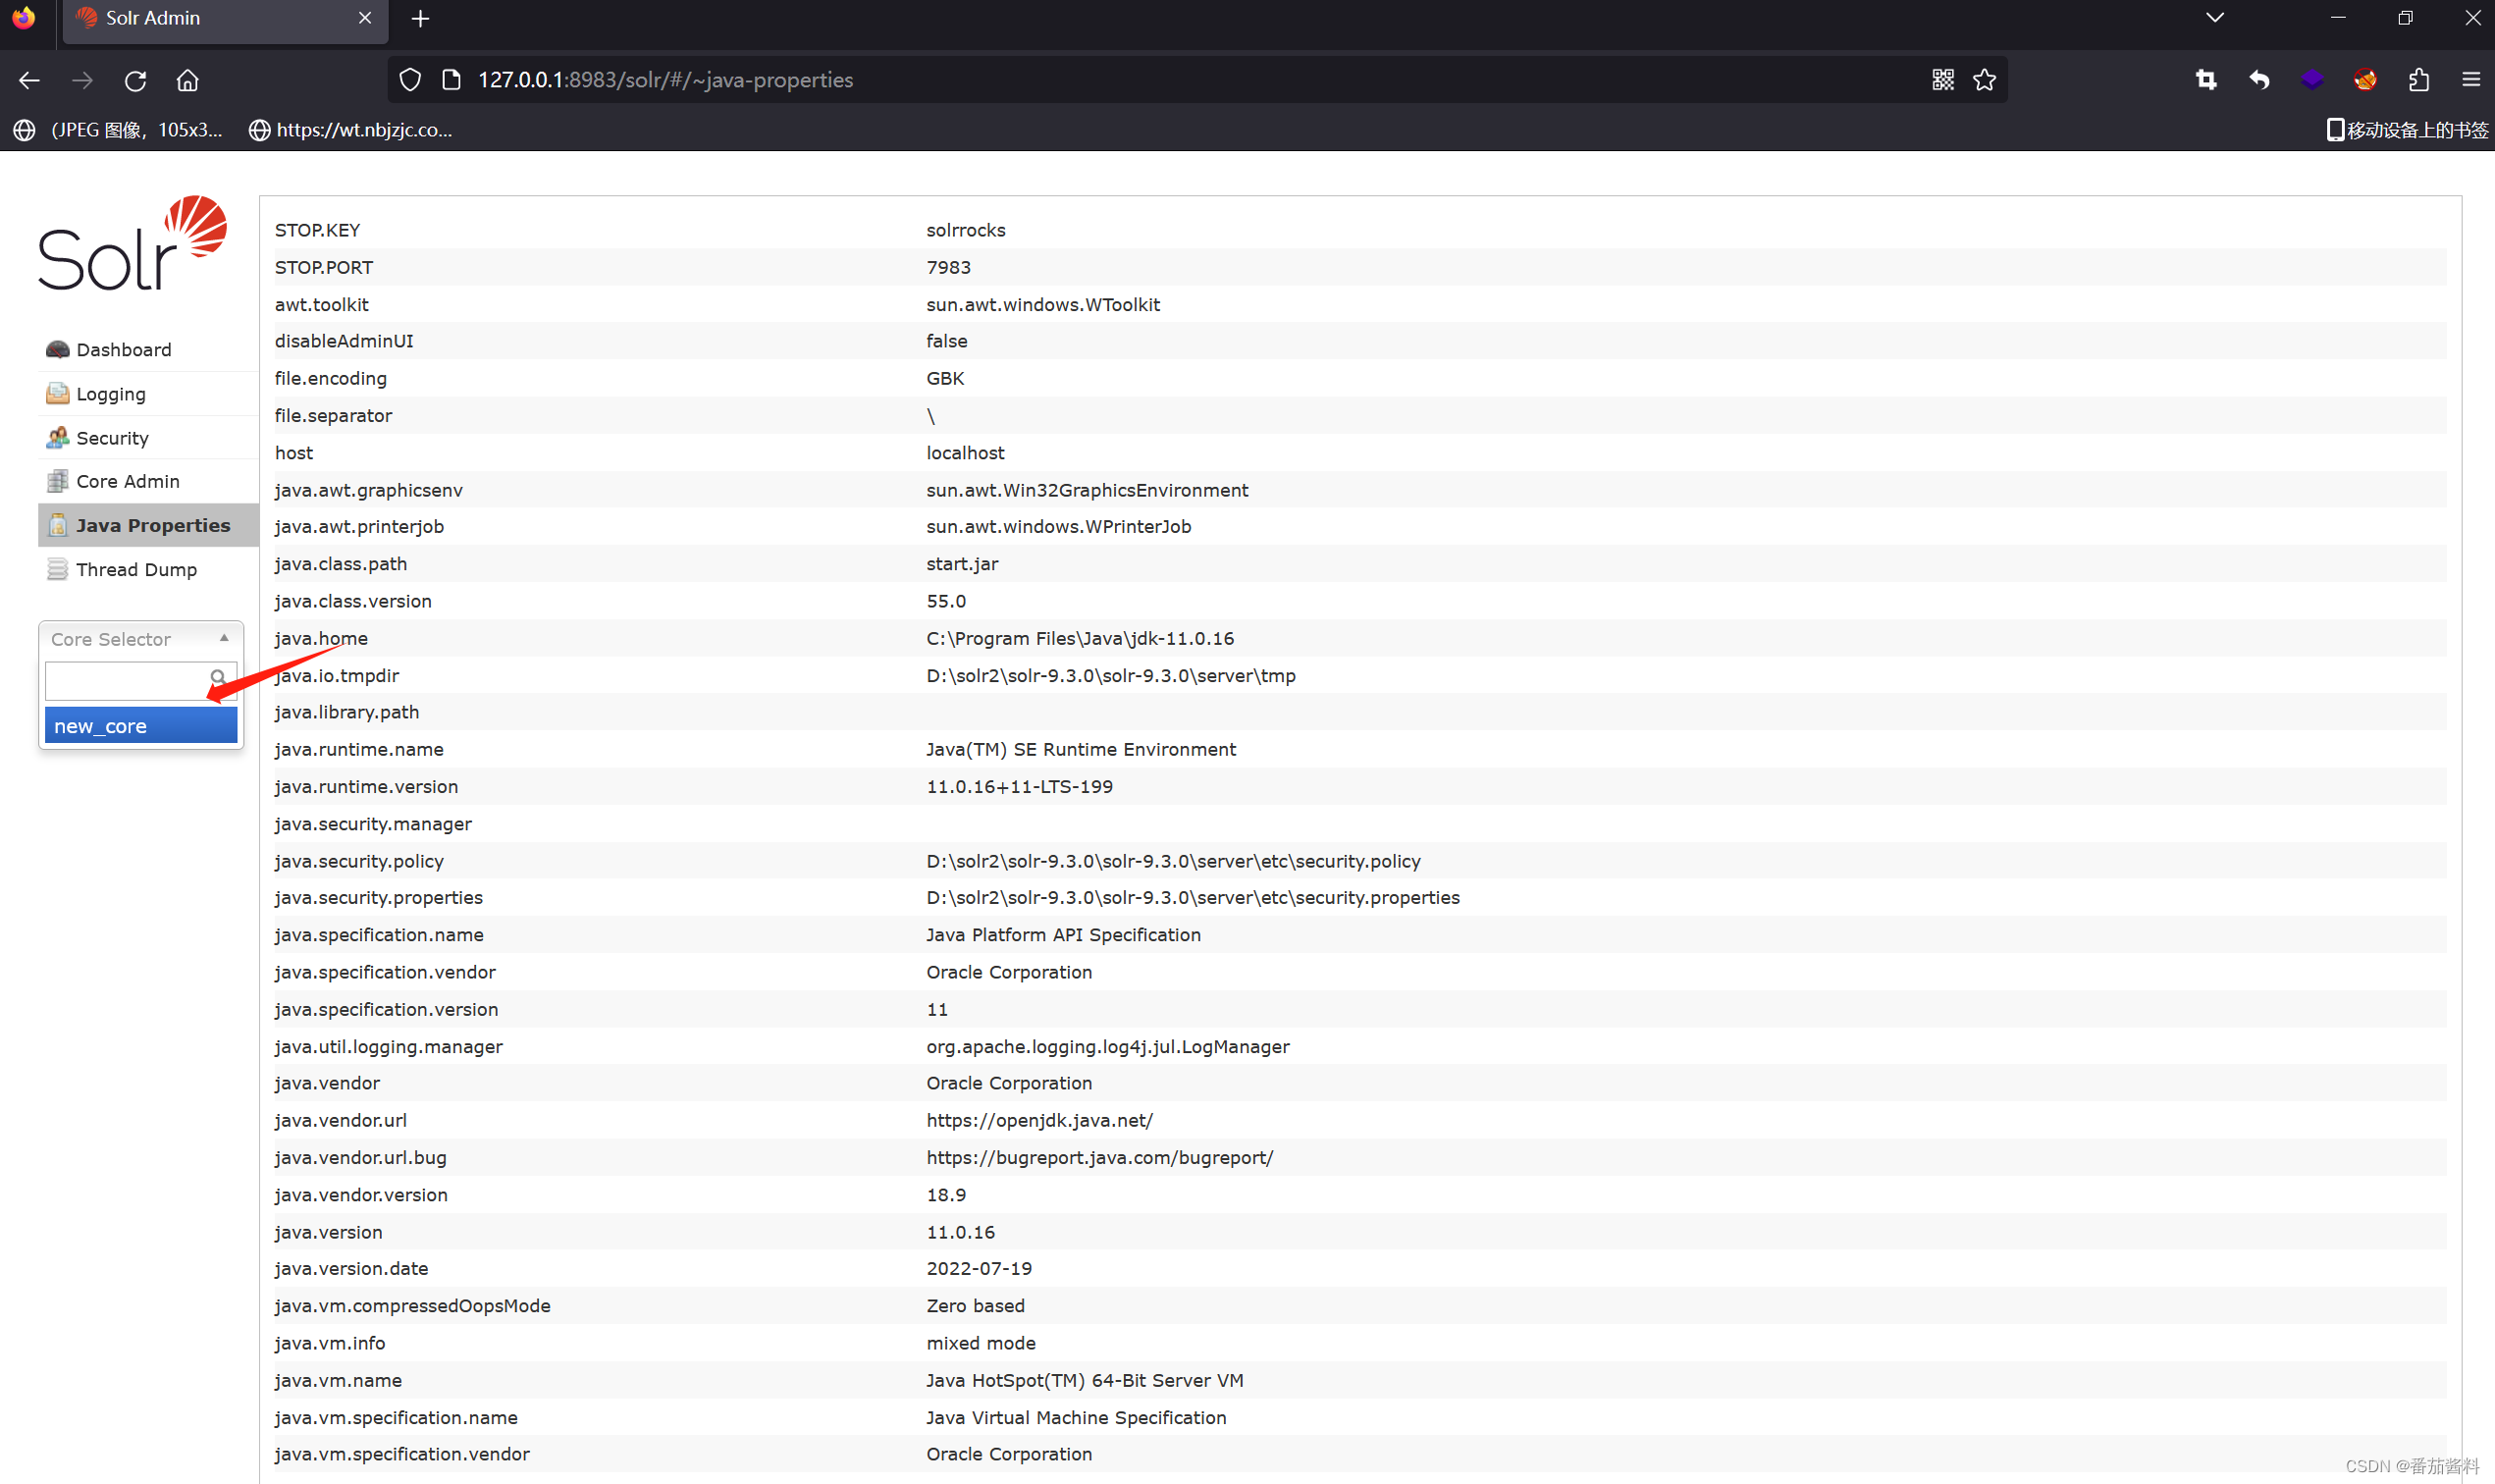Open a new browser tab

[420, 19]
